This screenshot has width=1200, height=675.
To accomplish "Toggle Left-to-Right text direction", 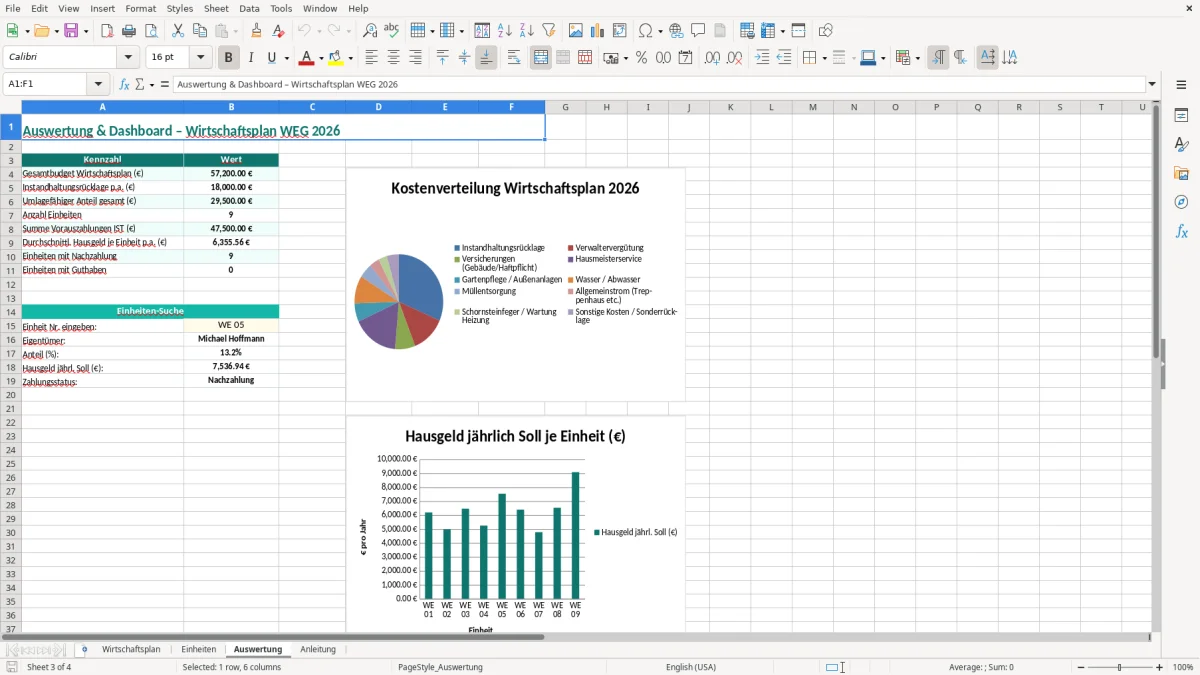I will [938, 58].
